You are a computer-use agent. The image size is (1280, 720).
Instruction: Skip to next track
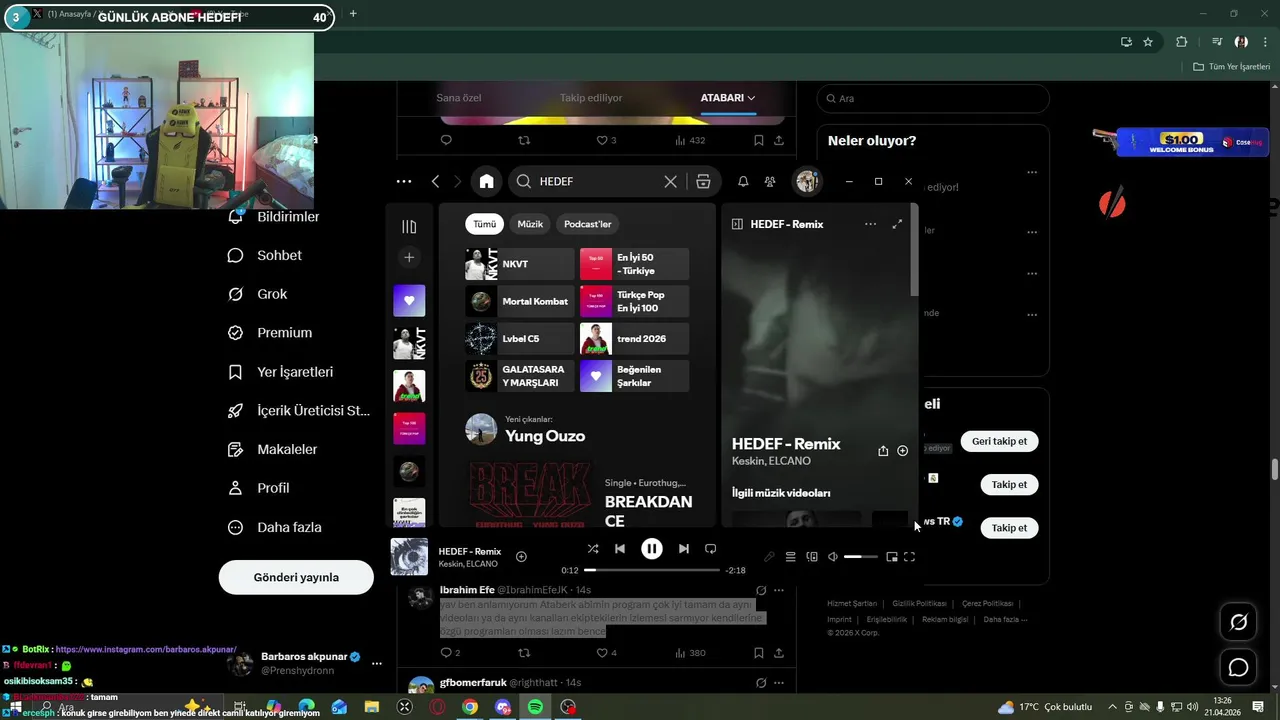point(684,549)
